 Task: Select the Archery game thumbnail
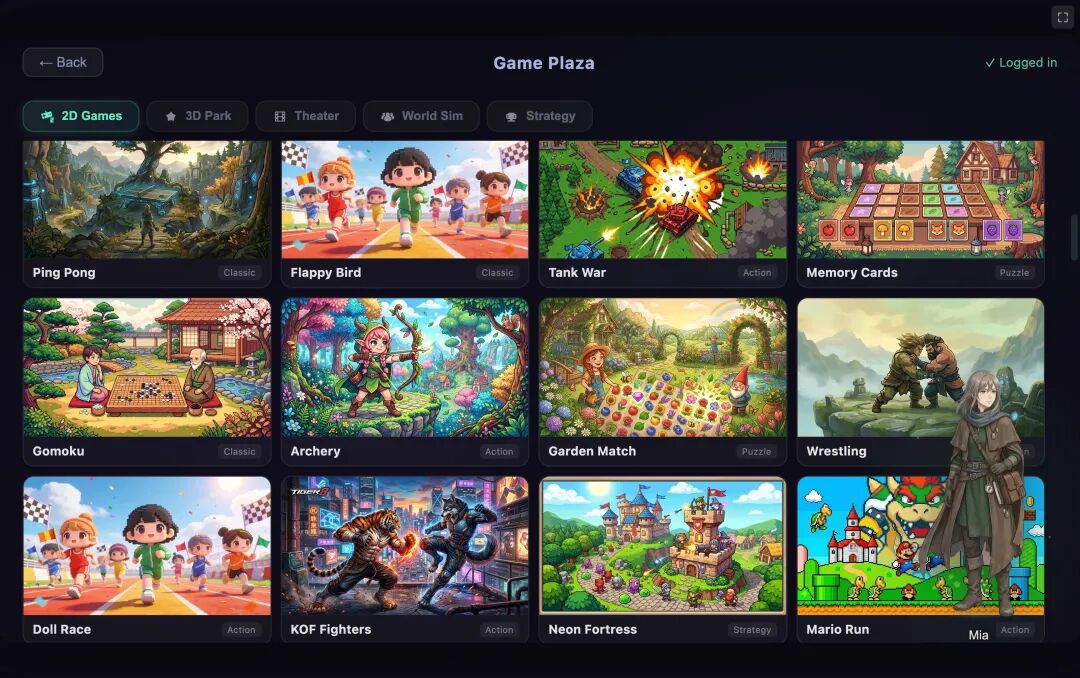[405, 367]
